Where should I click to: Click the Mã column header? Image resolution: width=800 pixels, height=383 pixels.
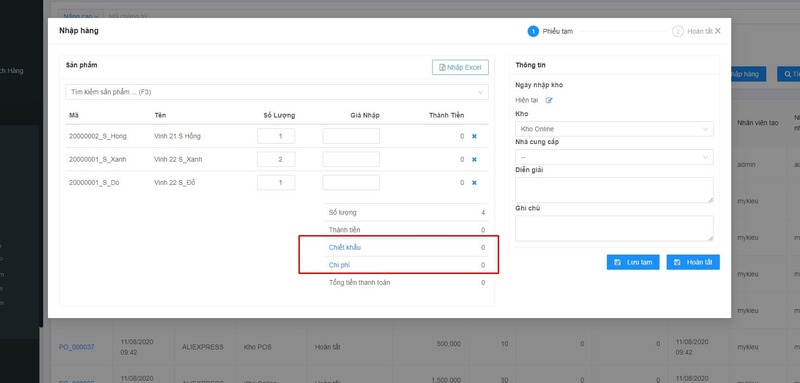click(73, 115)
